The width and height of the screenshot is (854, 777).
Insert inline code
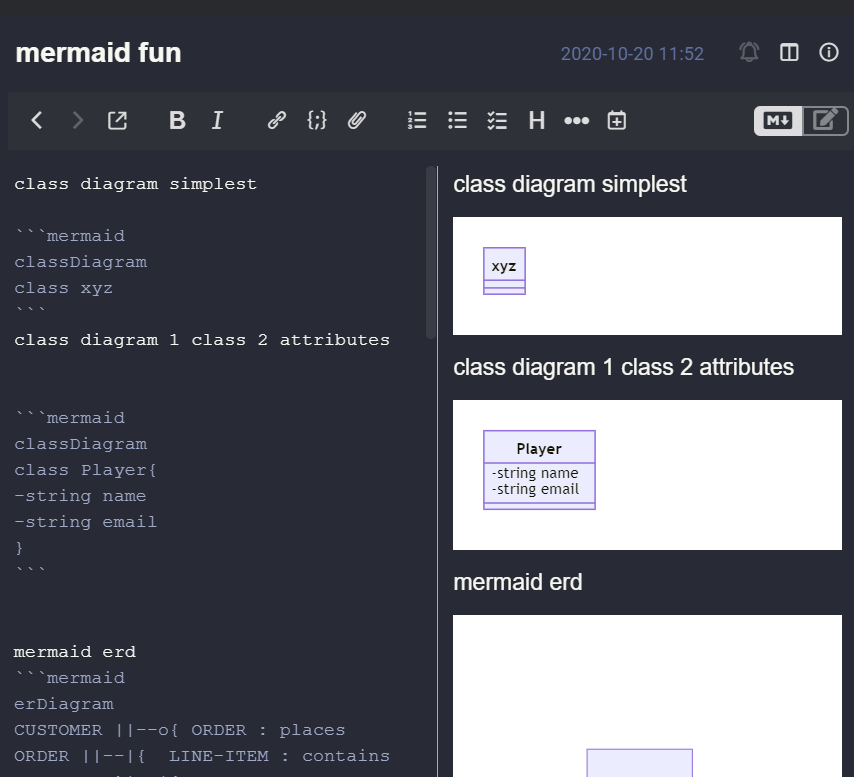[x=316, y=120]
